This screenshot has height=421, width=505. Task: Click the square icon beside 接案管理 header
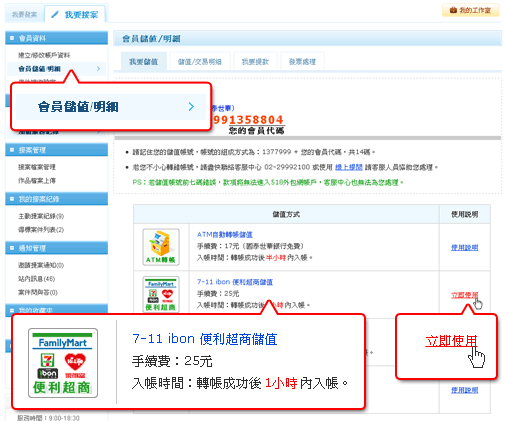(12, 150)
